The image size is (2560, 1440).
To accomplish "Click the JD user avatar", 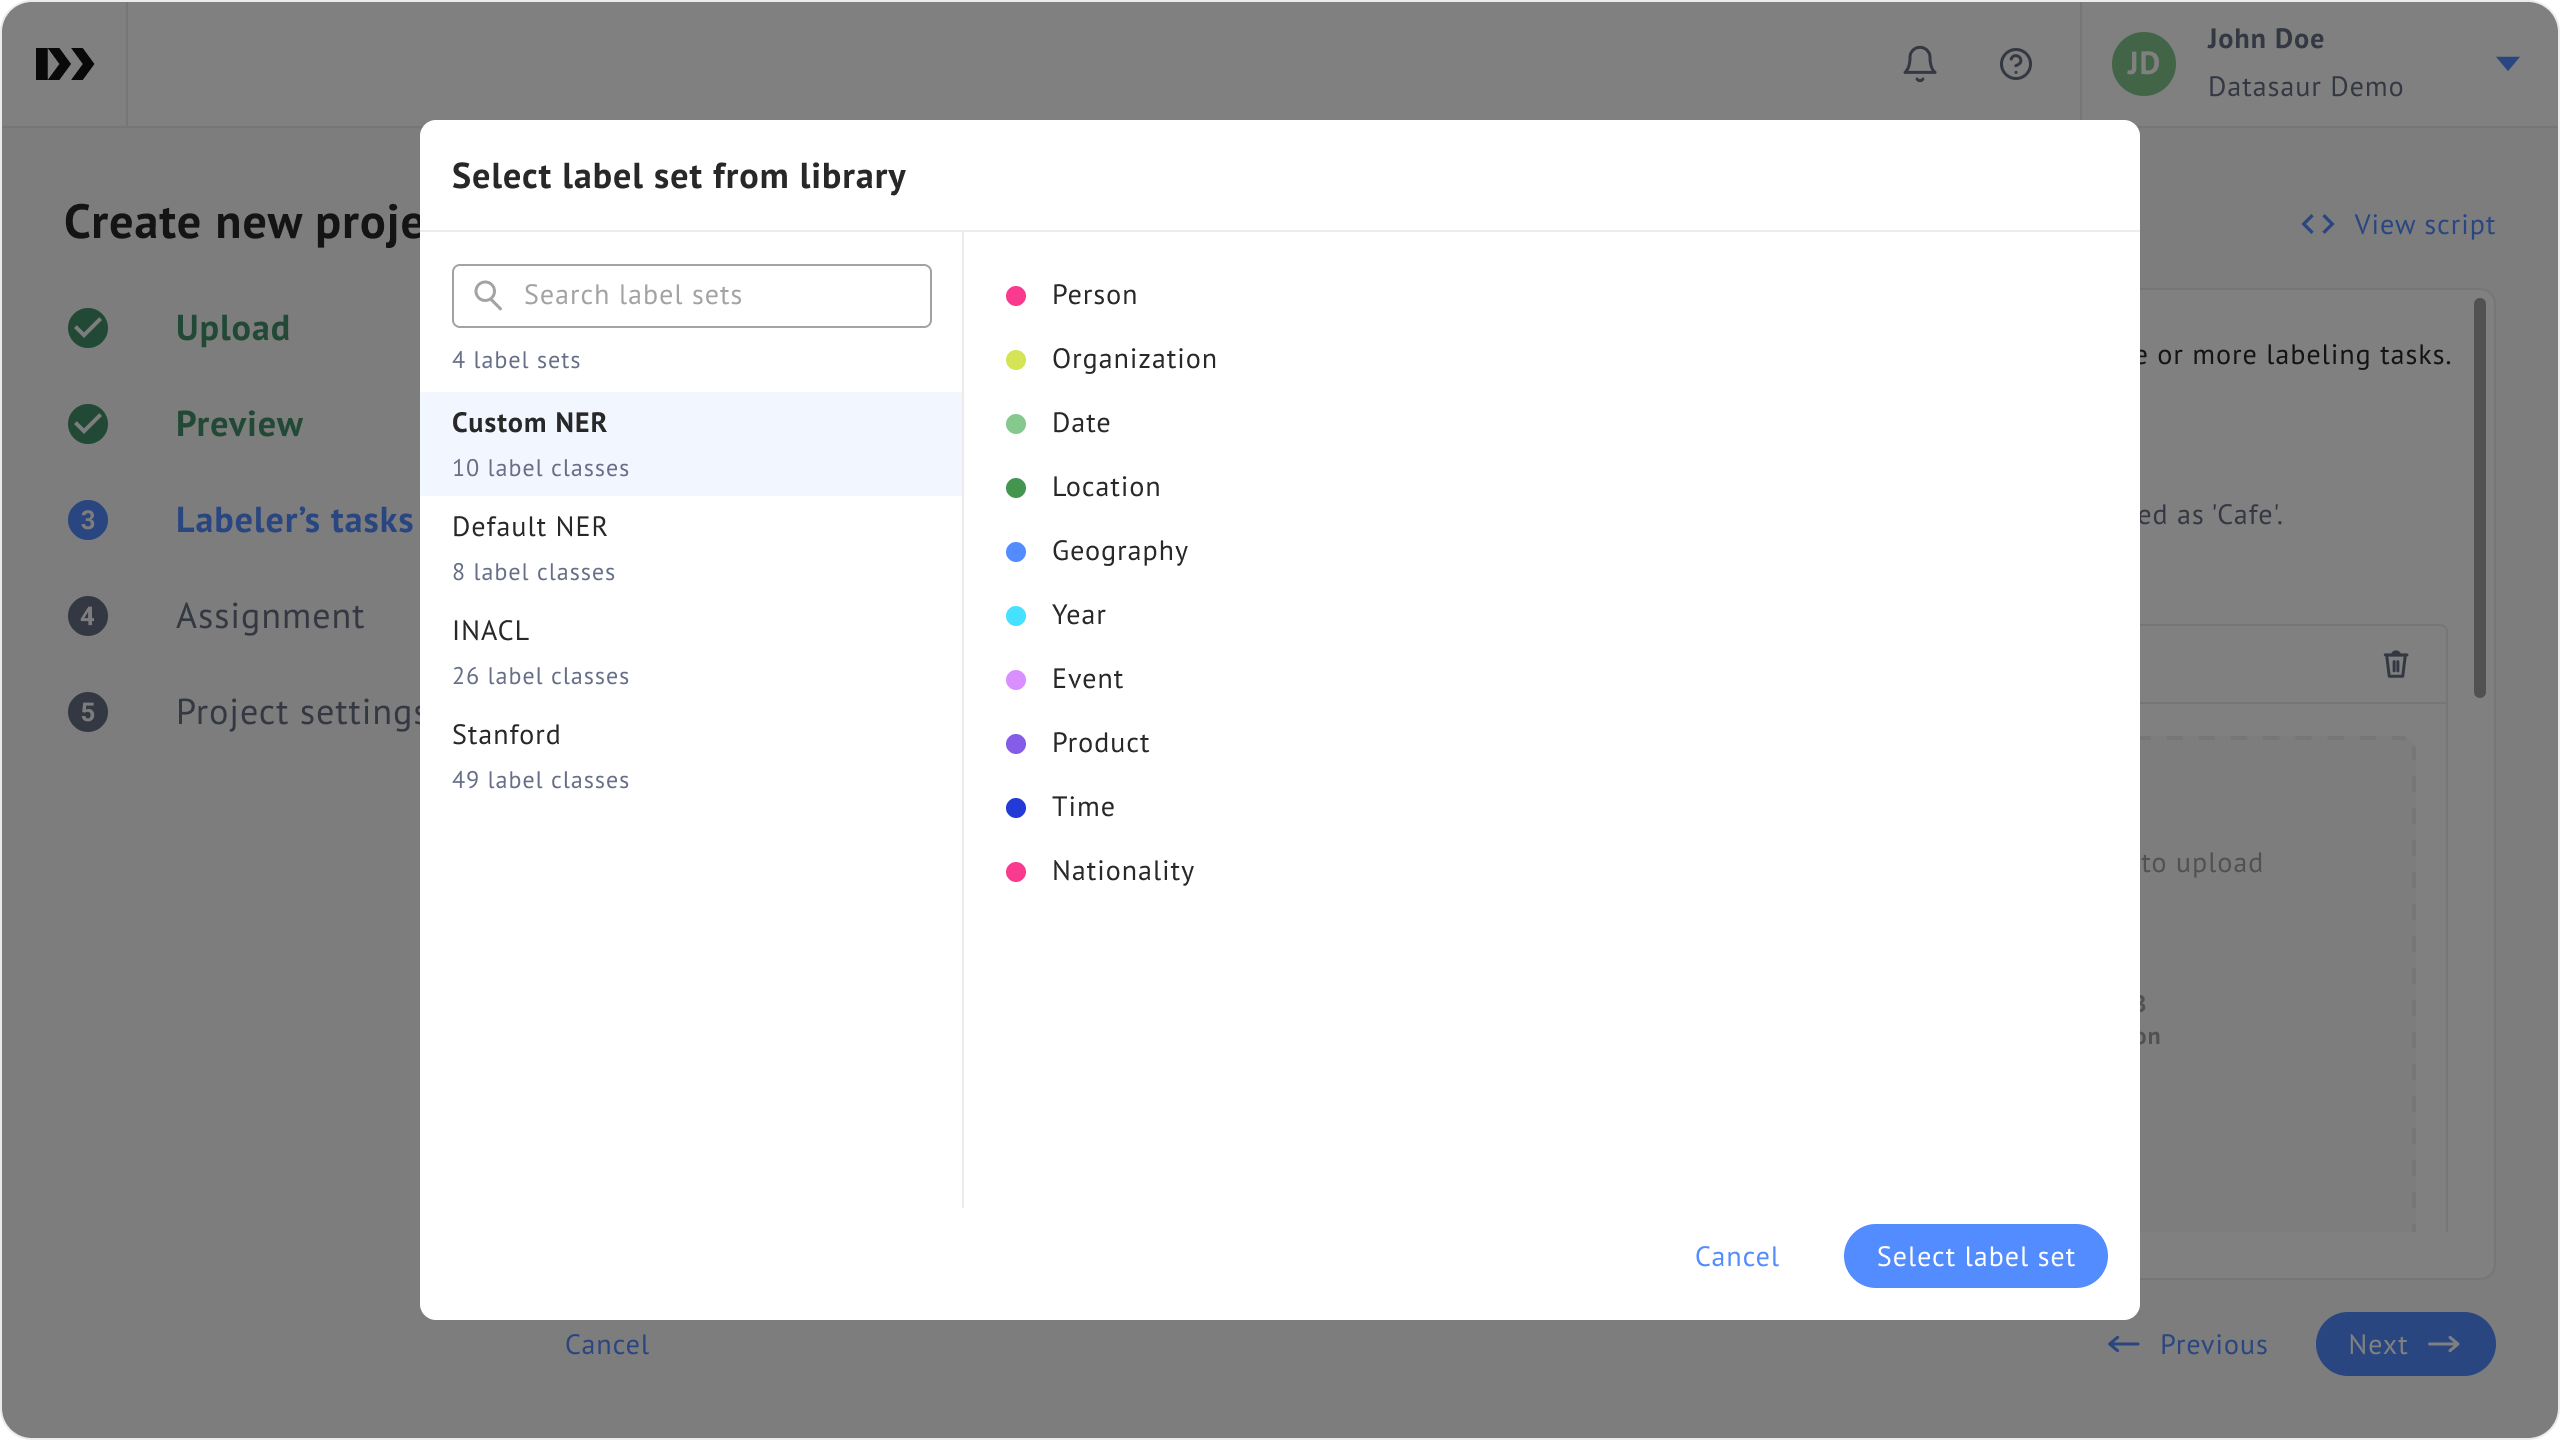I will pyautogui.click(x=2143, y=64).
